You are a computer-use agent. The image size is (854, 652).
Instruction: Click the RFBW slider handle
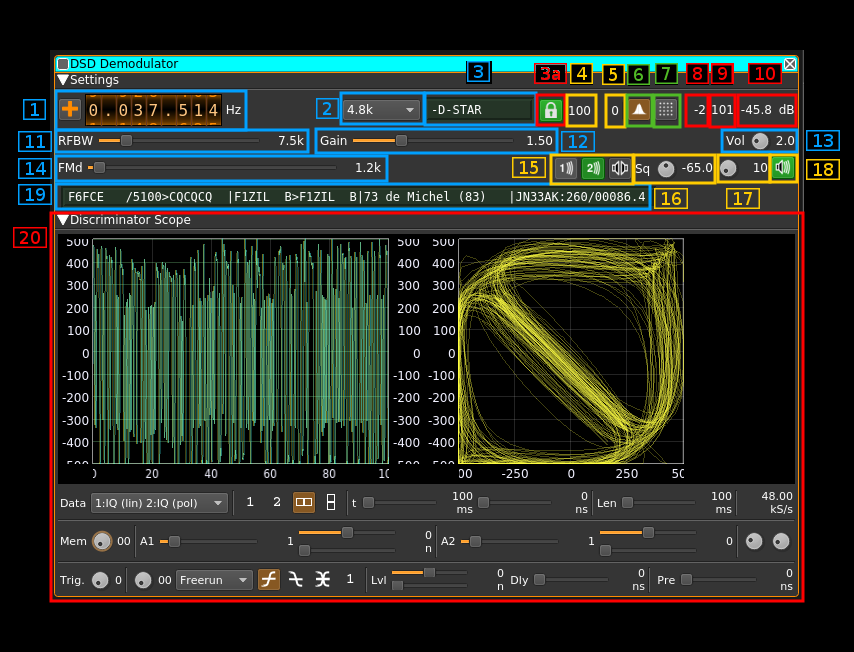click(x=126, y=141)
